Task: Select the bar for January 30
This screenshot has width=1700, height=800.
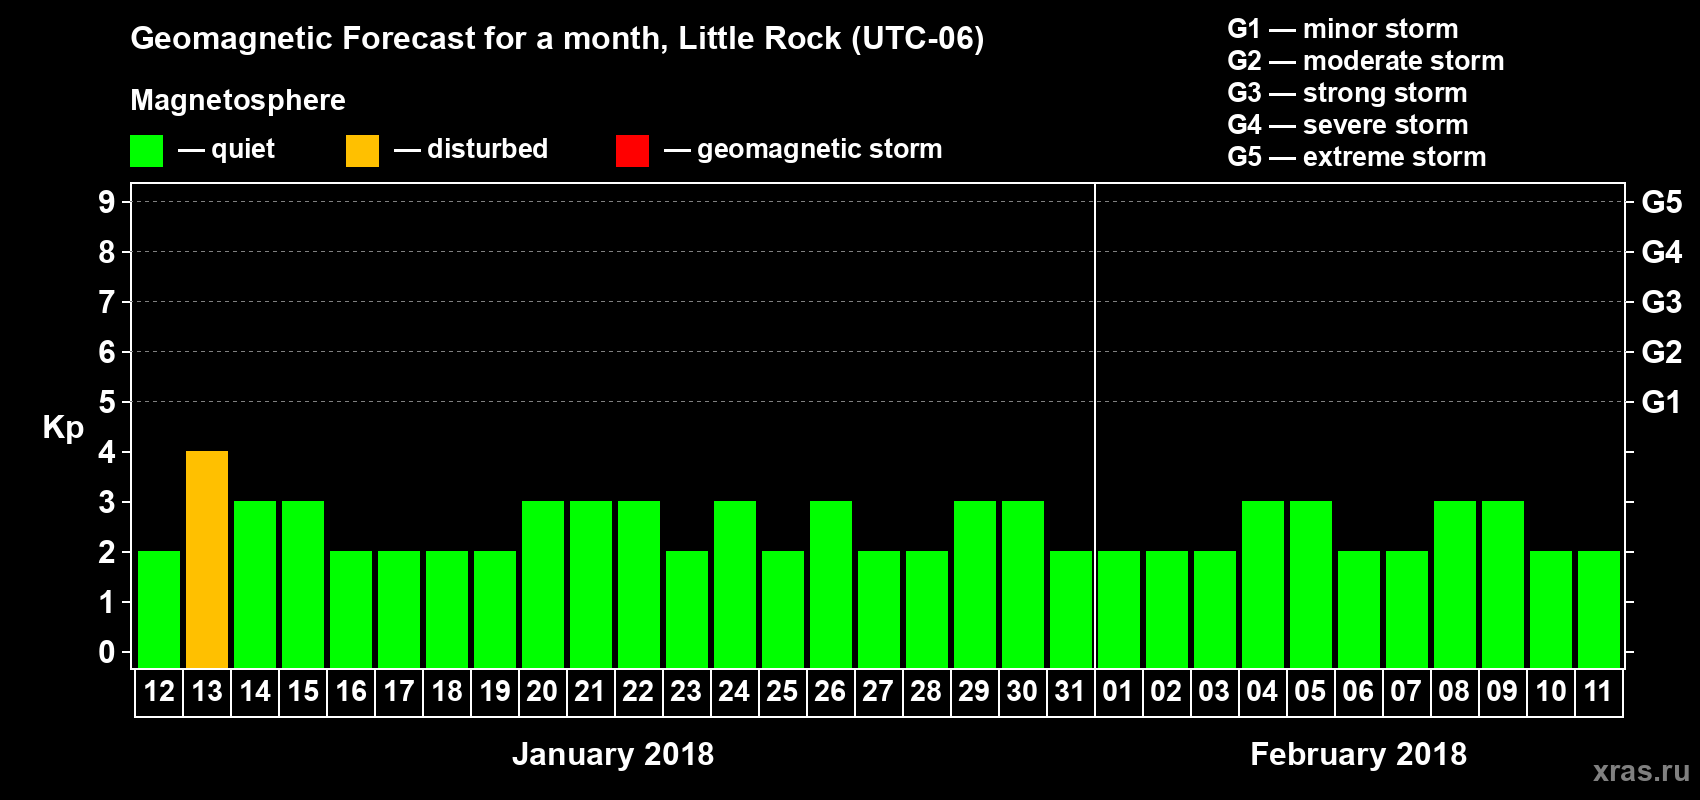Action: click(1023, 584)
